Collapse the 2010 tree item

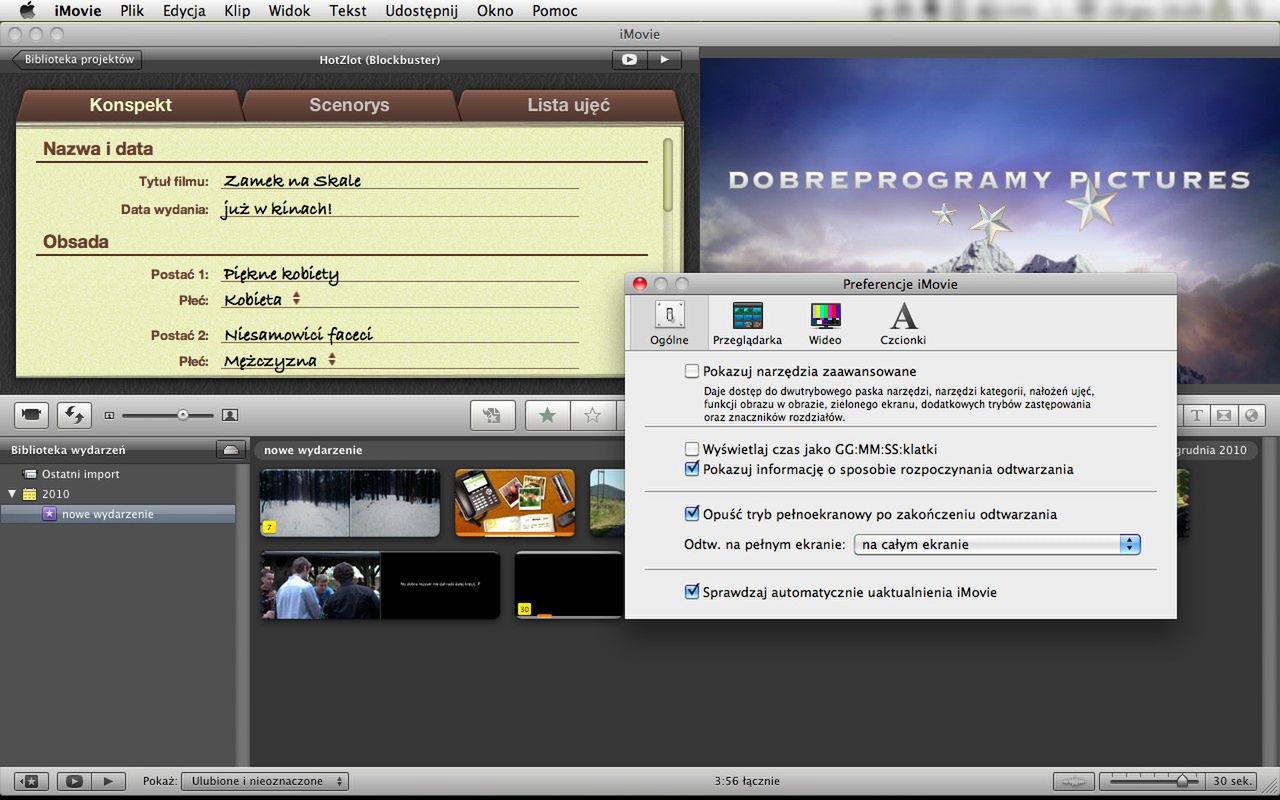point(10,495)
